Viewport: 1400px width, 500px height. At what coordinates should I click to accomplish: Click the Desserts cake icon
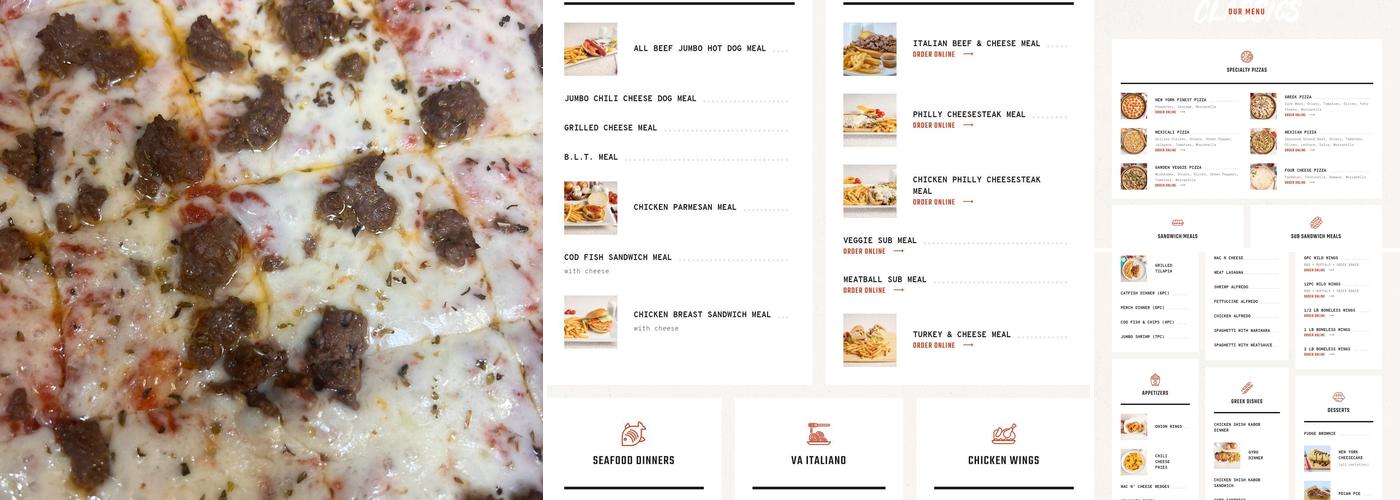1339,397
